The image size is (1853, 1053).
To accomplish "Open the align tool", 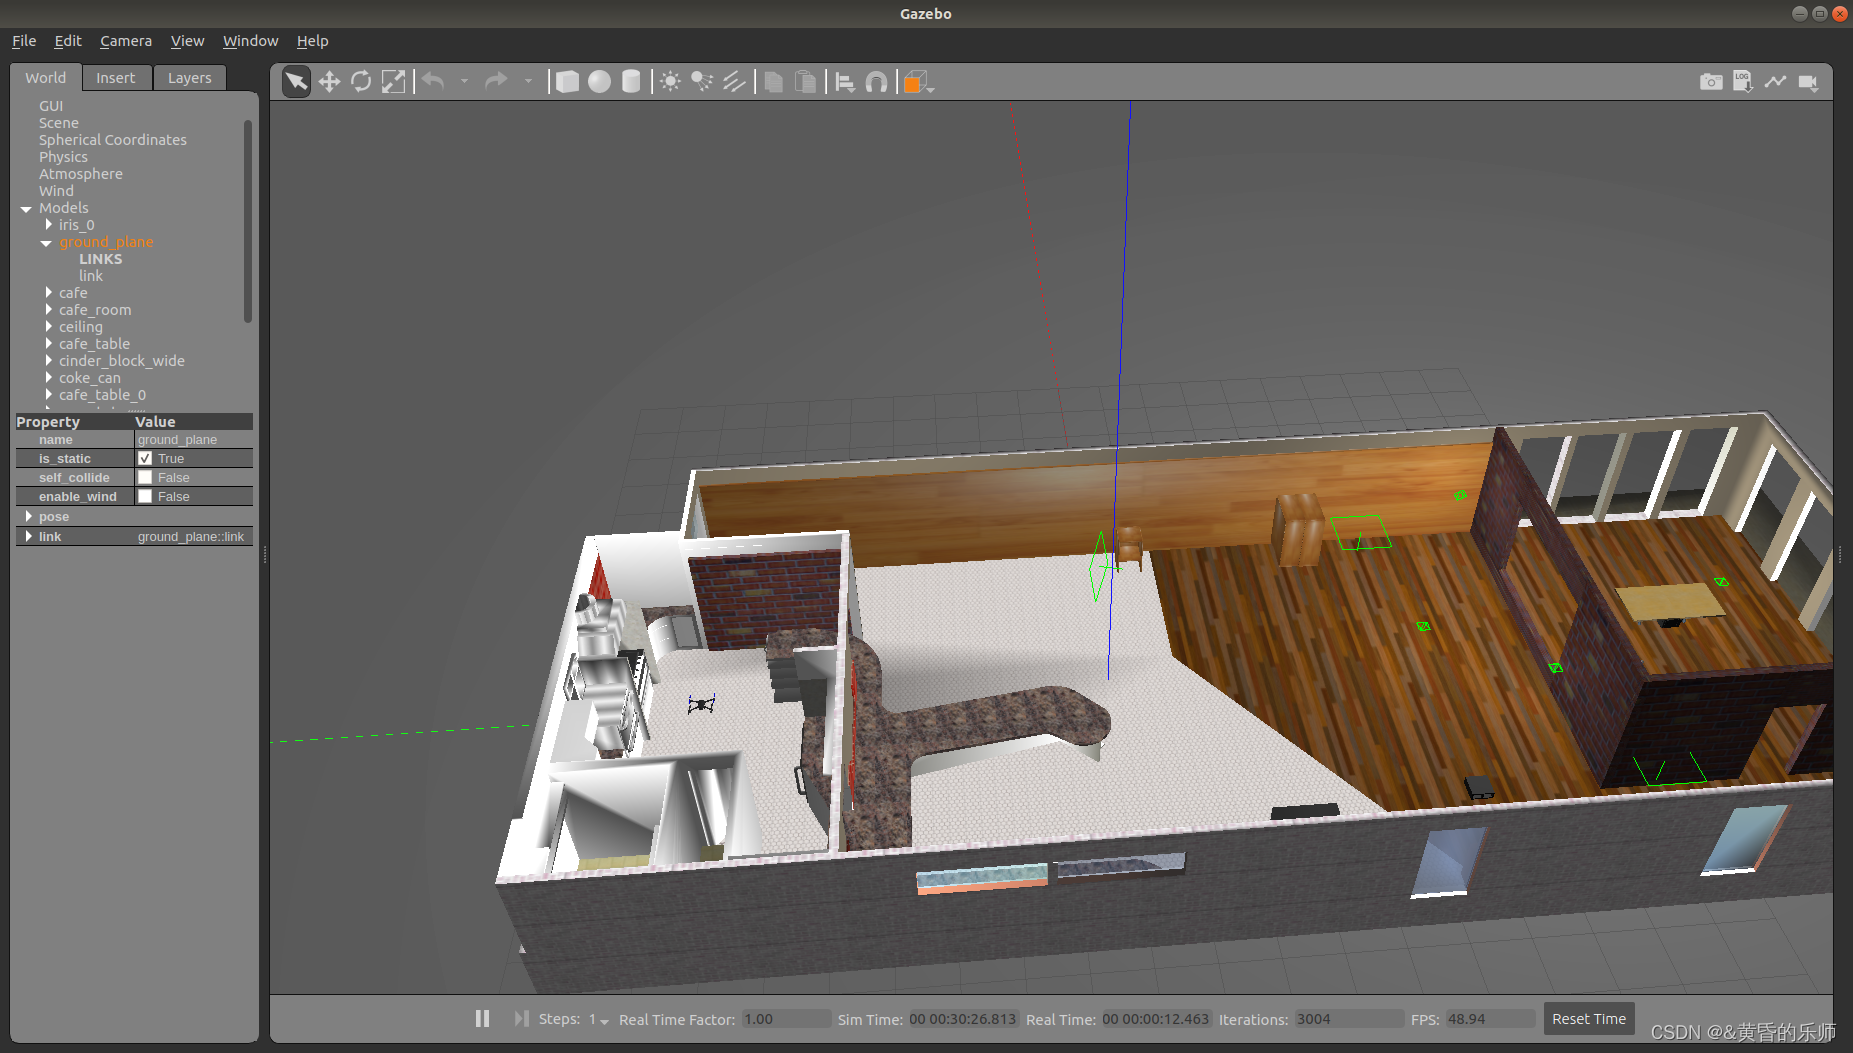I will 845,83.
